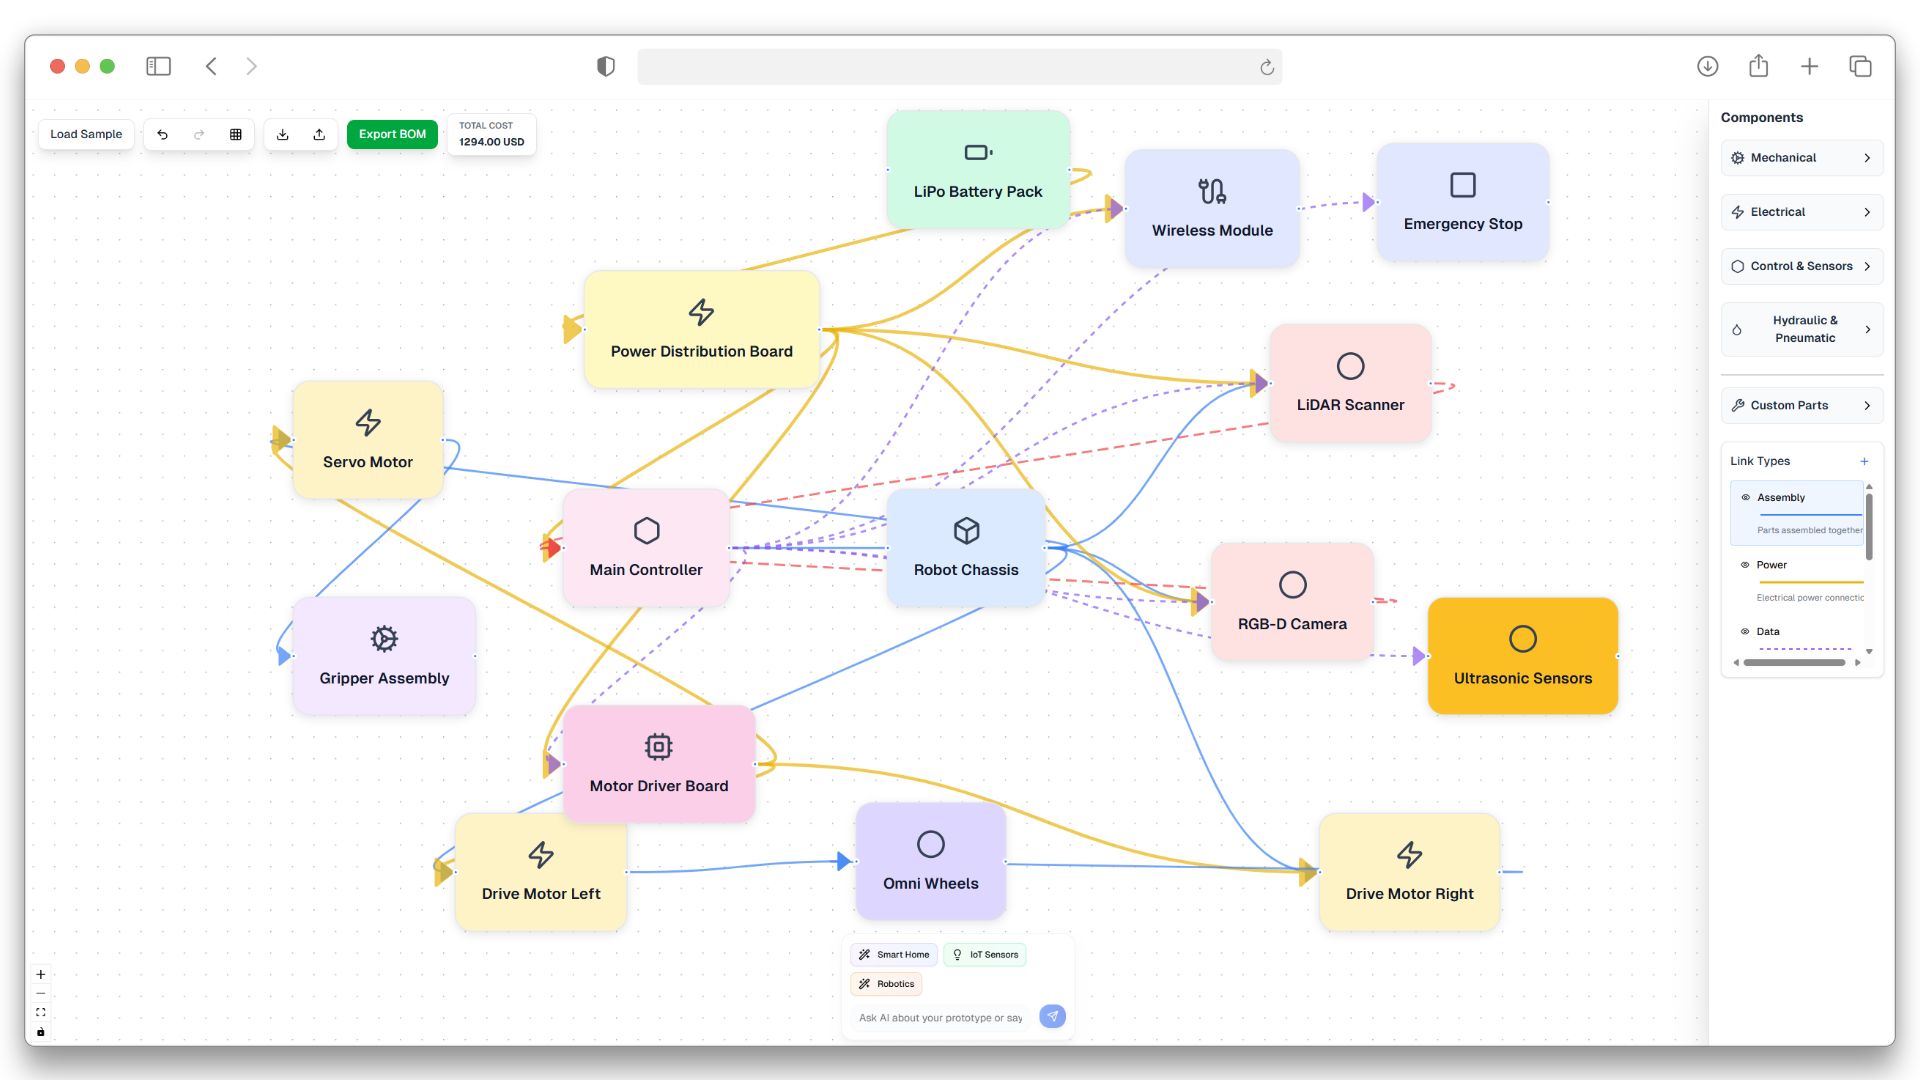Toggle the grid layout icon
Viewport: 1920px width, 1080px height.
tap(236, 134)
